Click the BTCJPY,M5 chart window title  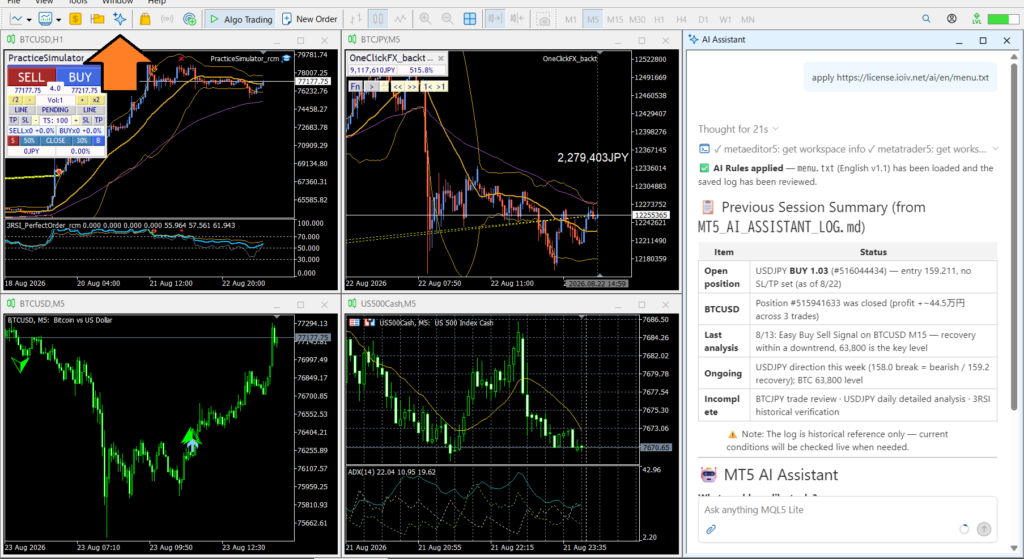click(x=380, y=40)
